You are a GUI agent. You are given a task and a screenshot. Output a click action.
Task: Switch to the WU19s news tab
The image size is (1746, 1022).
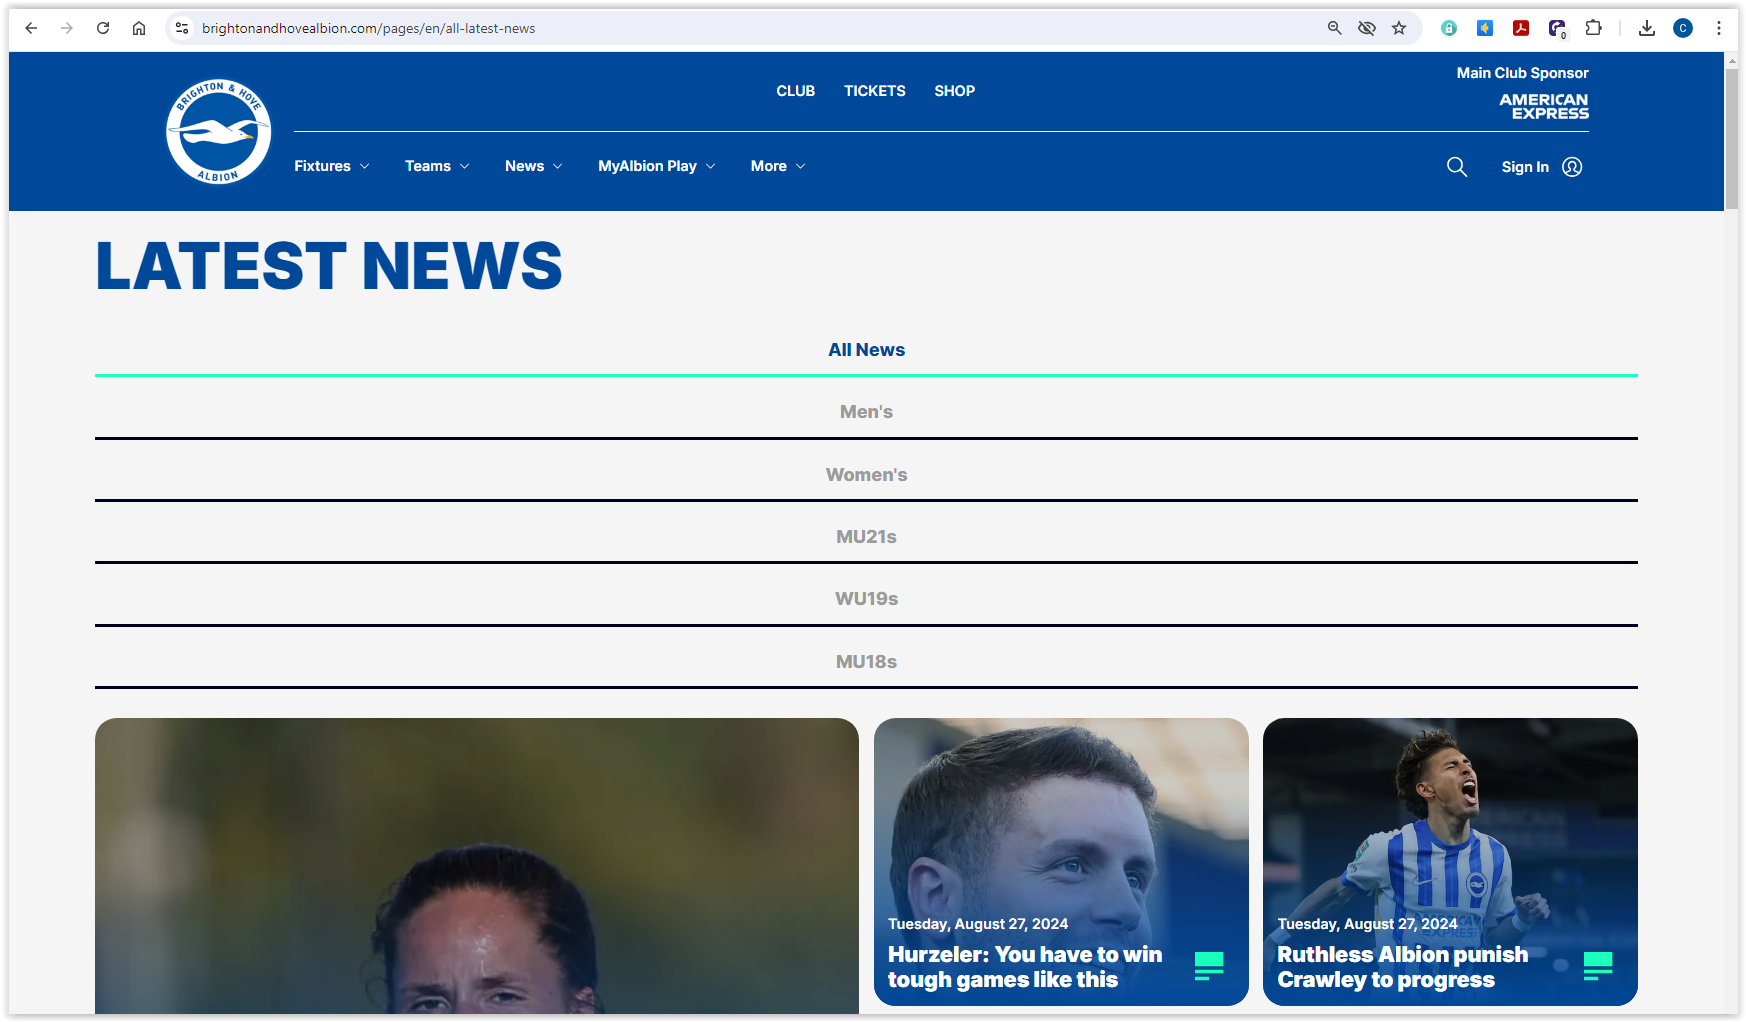[866, 599]
